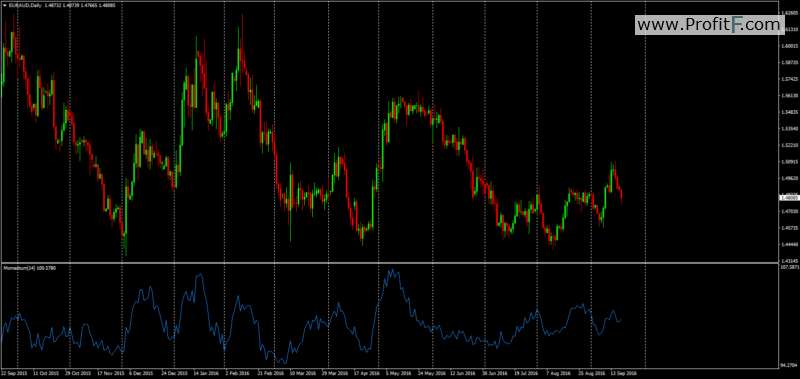Click the 1.52210 price scale label

point(790,145)
